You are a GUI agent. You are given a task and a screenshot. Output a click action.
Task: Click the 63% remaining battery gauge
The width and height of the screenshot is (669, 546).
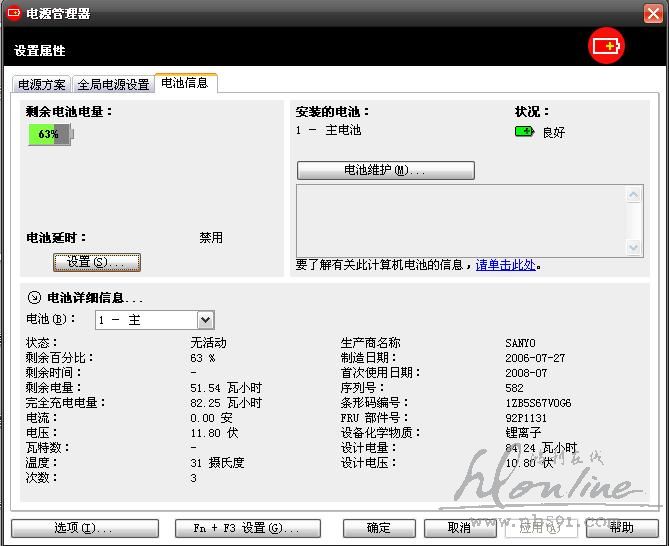click(x=50, y=134)
